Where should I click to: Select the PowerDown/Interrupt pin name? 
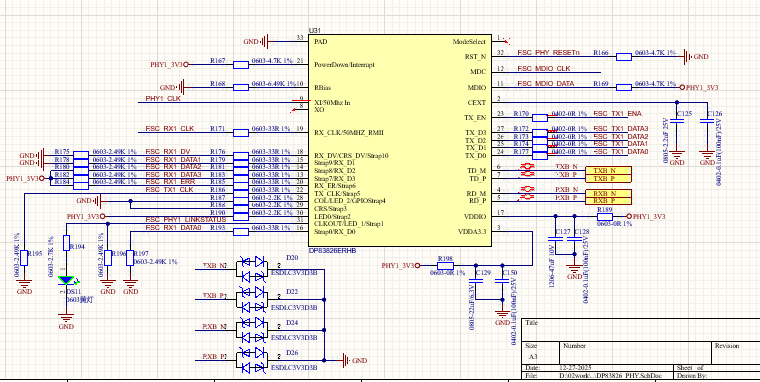click(x=344, y=64)
